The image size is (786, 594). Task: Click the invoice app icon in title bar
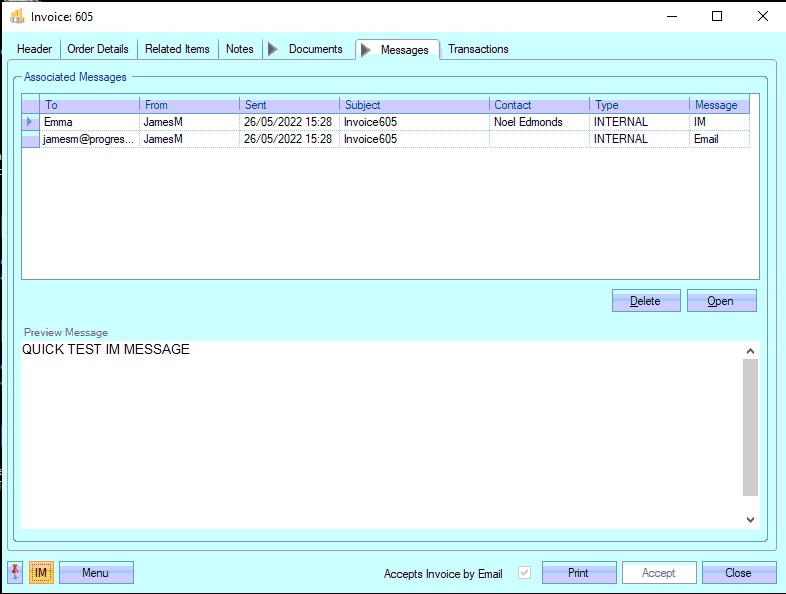coord(16,16)
